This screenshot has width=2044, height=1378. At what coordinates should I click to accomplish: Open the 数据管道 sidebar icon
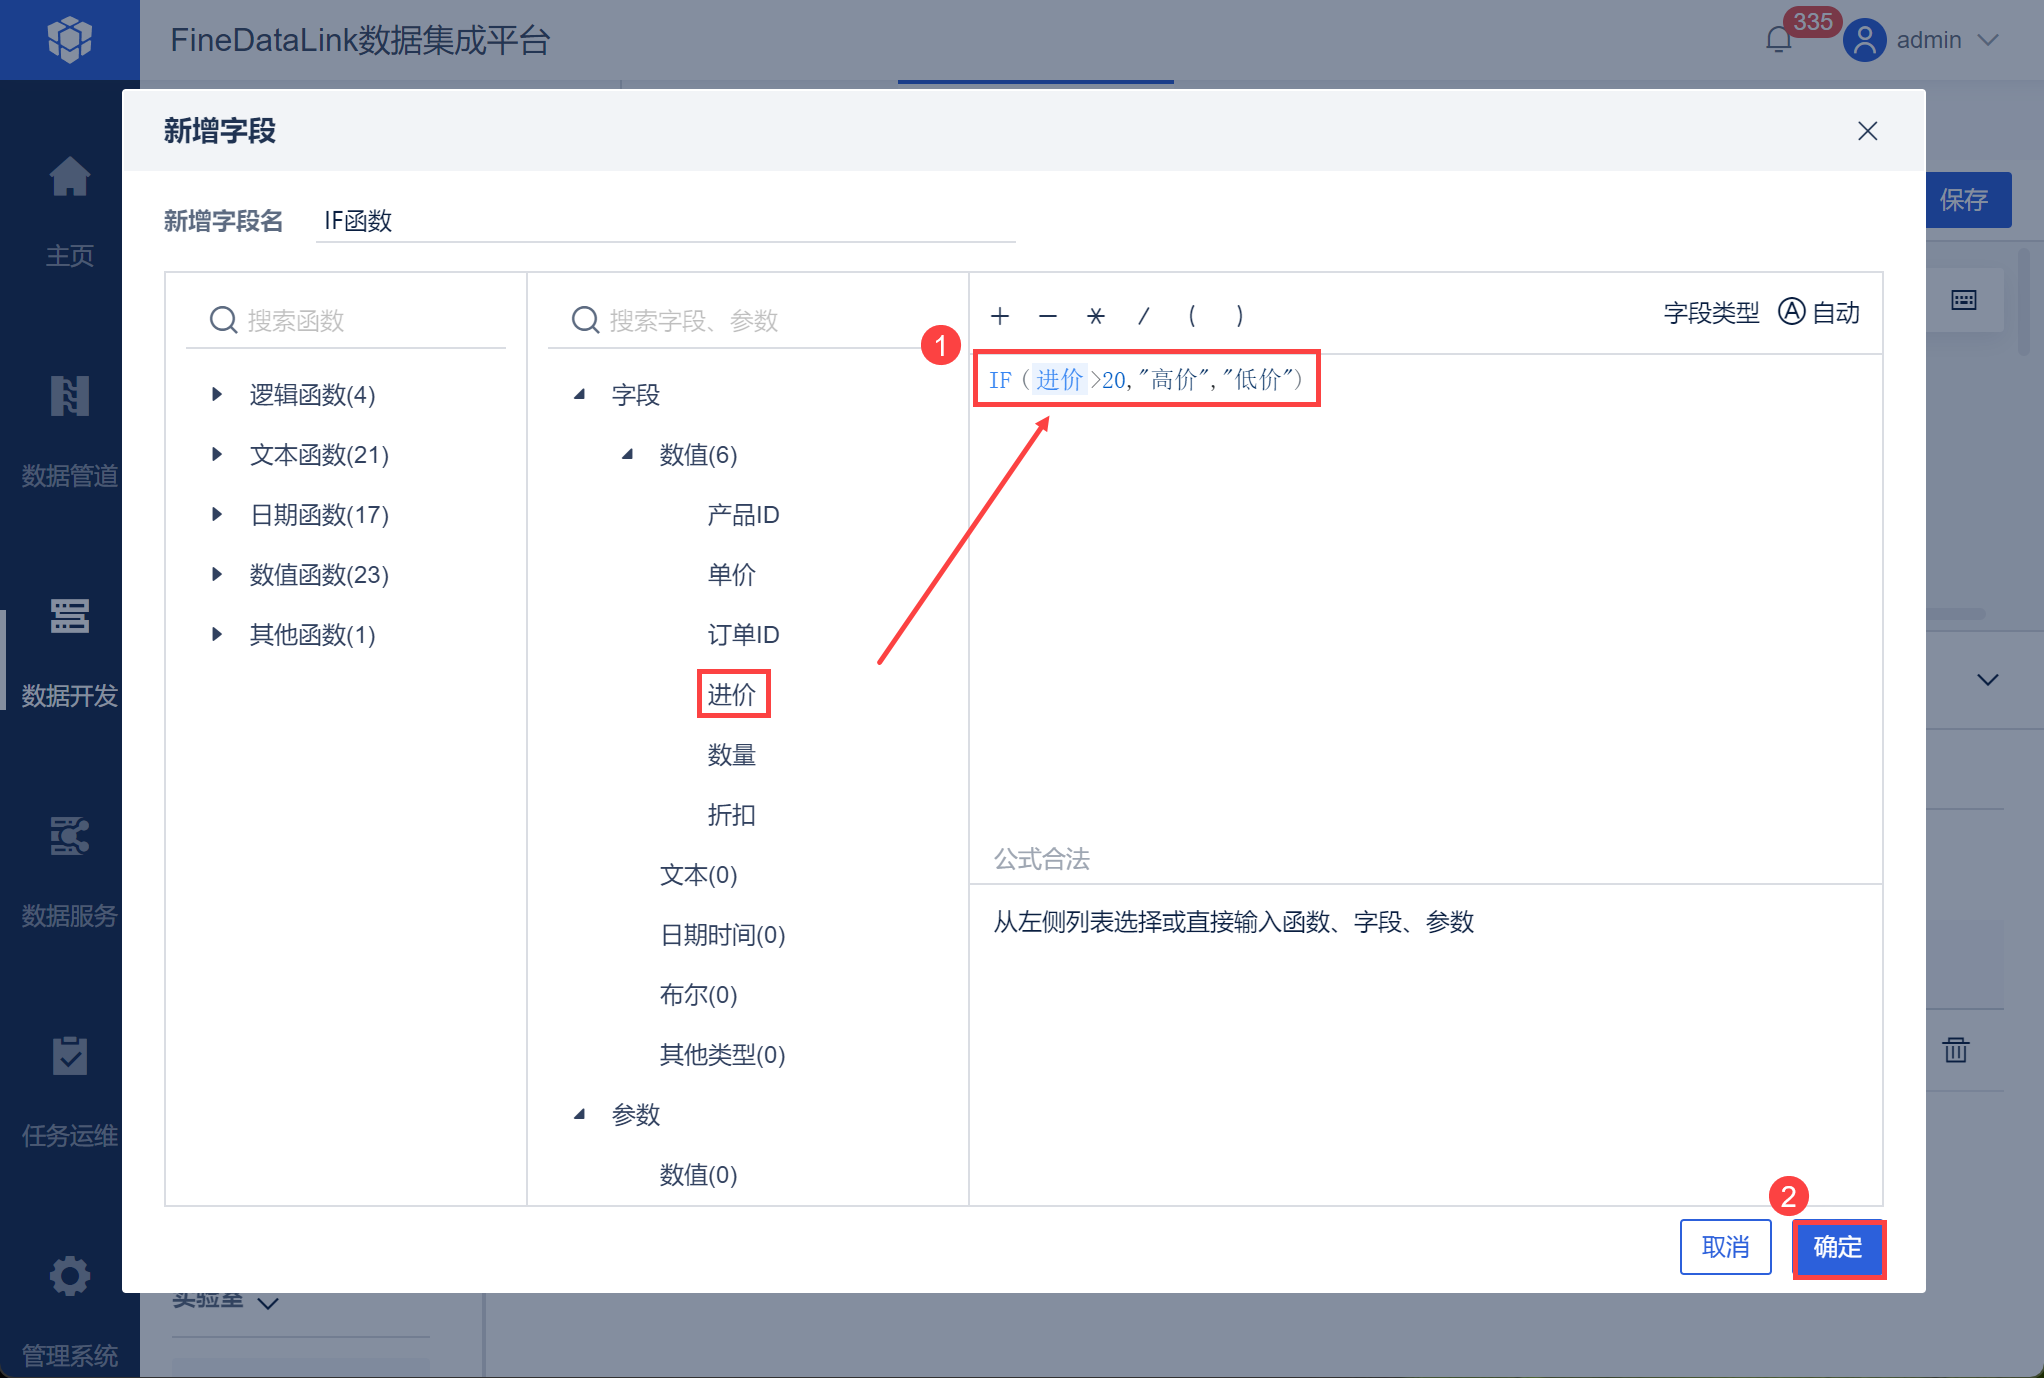point(69,397)
